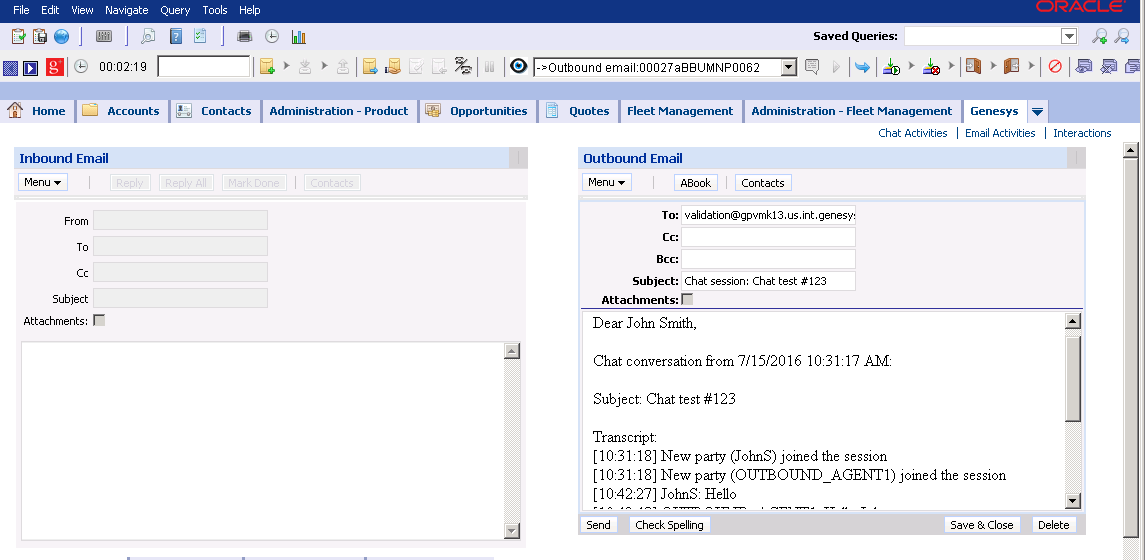Expand the Saved Queries dropdown
Viewport: 1145px width, 560px height.
pos(1069,36)
